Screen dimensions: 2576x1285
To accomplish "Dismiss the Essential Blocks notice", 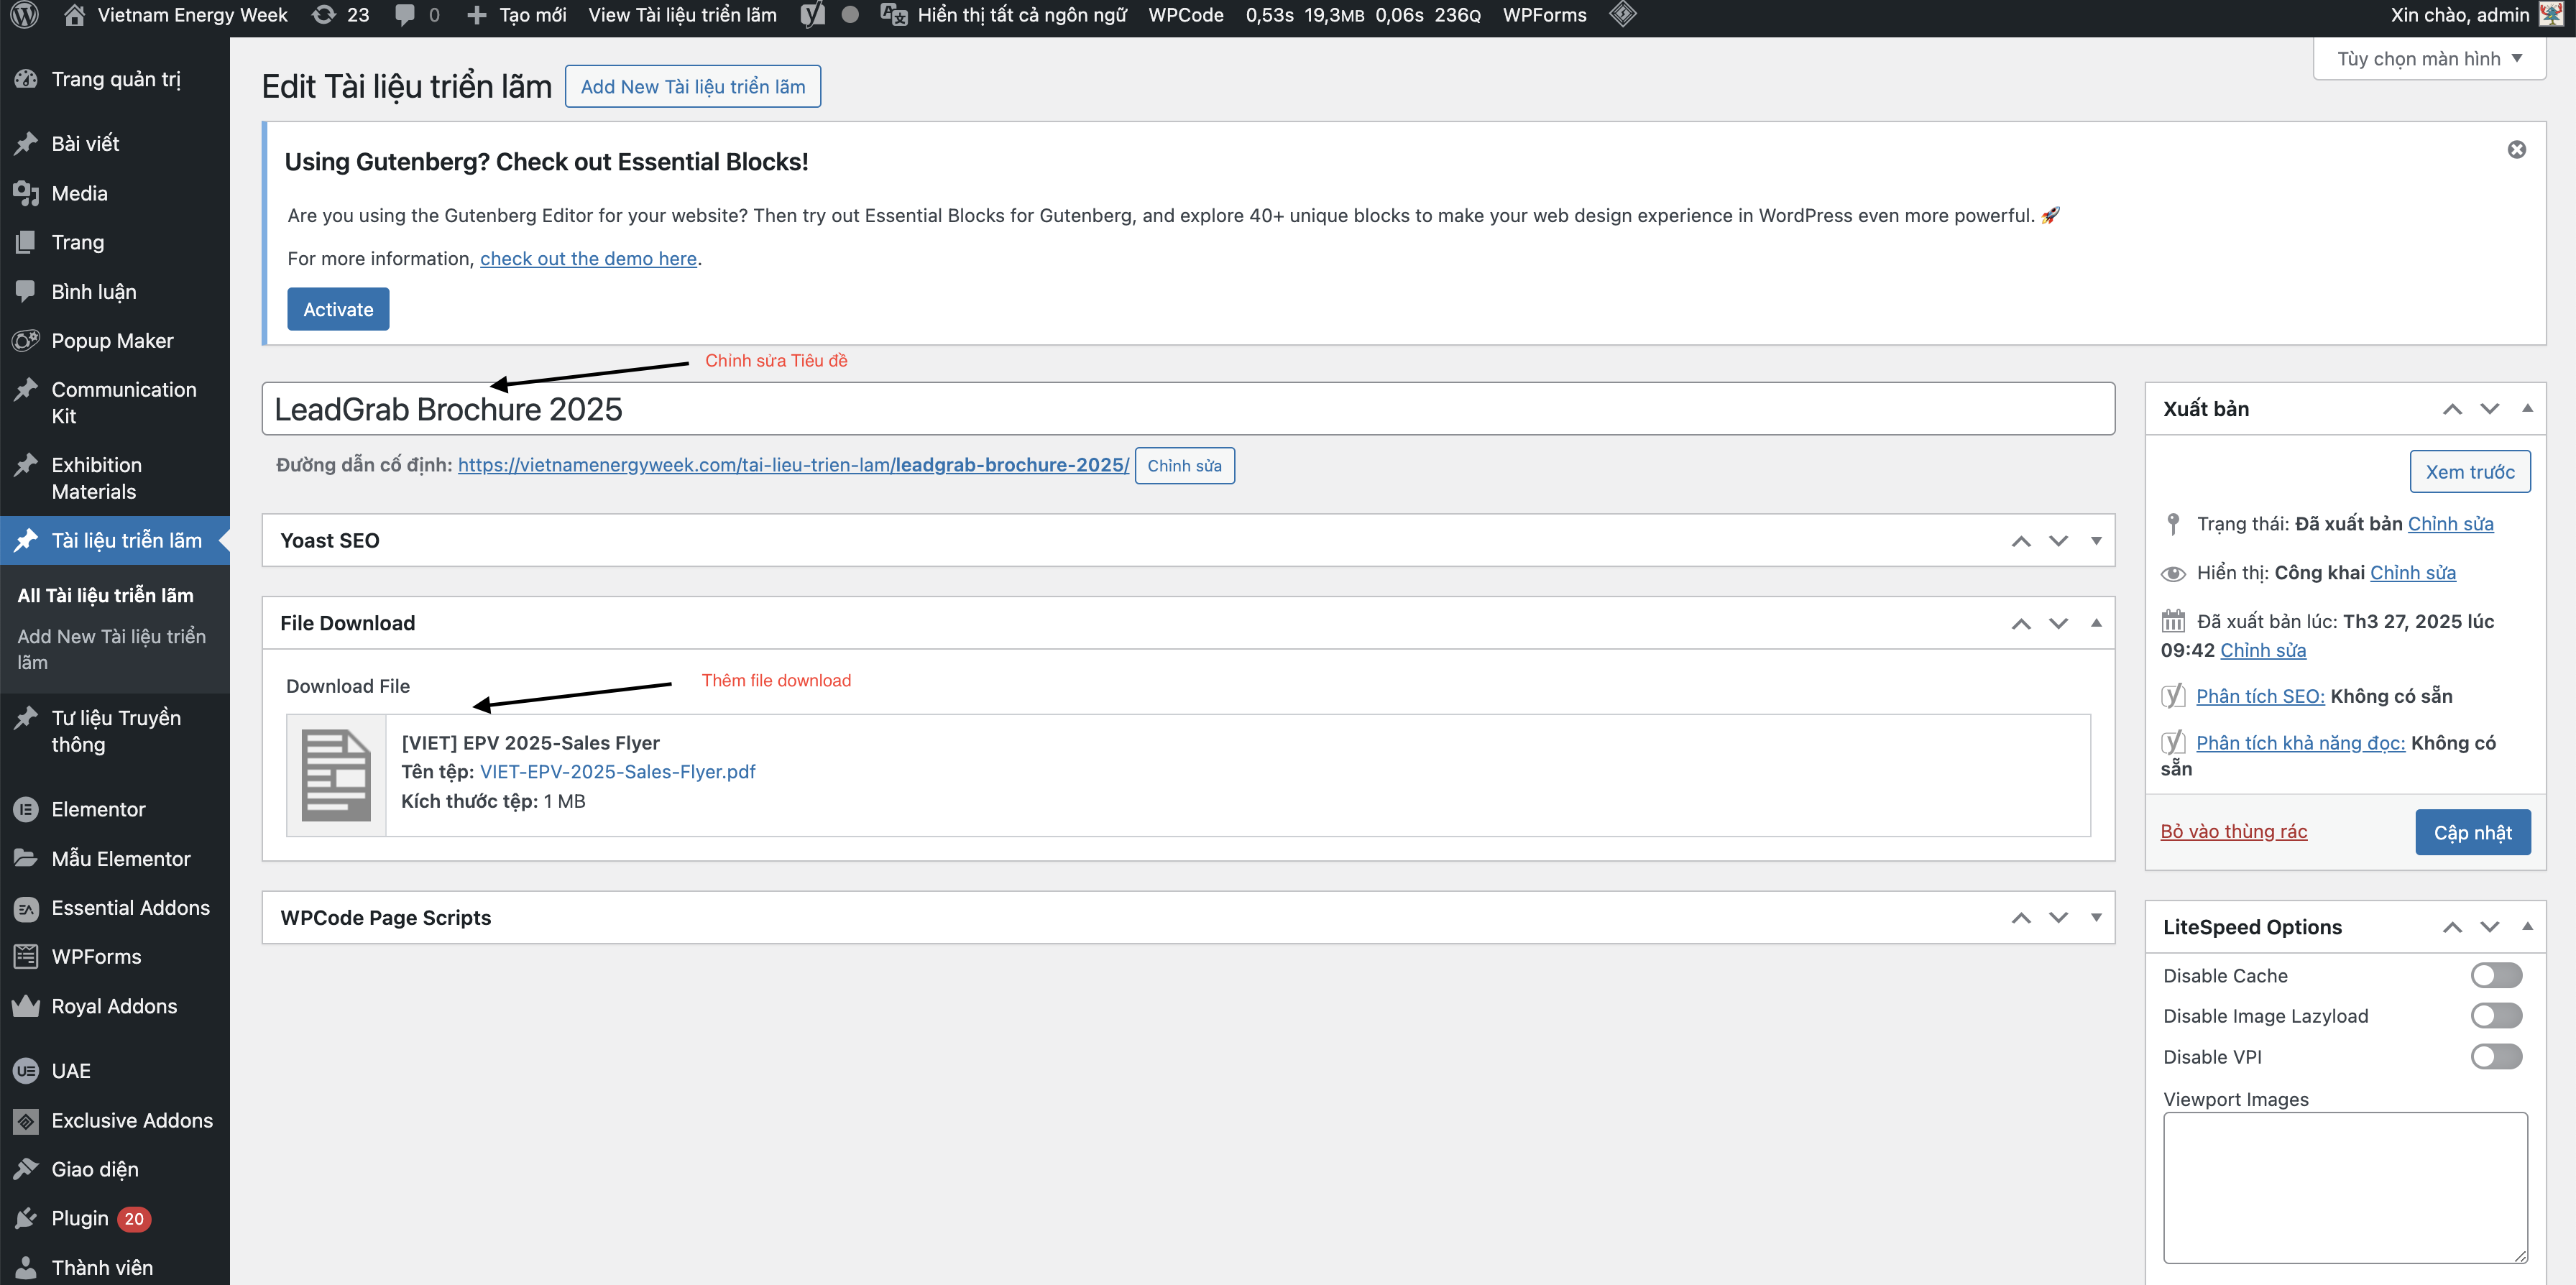I will point(2516,150).
